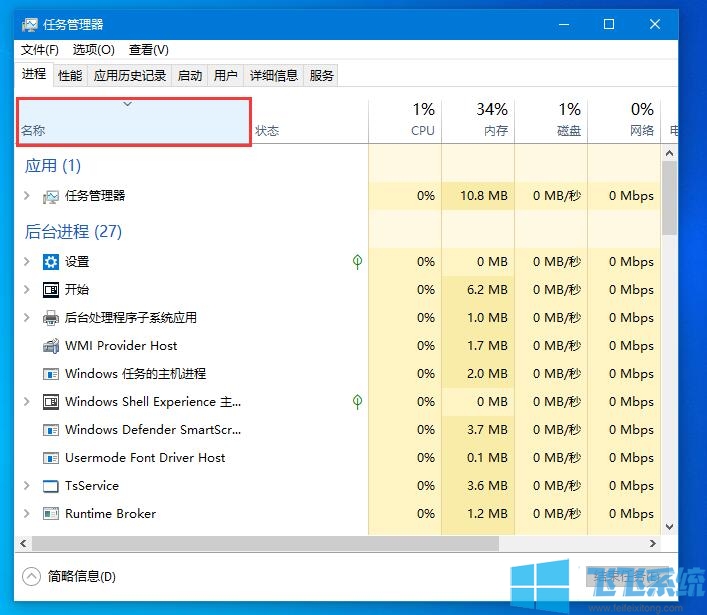The width and height of the screenshot is (707, 615).
Task: Click the 3.7 MB memory value
Action: [x=487, y=430]
